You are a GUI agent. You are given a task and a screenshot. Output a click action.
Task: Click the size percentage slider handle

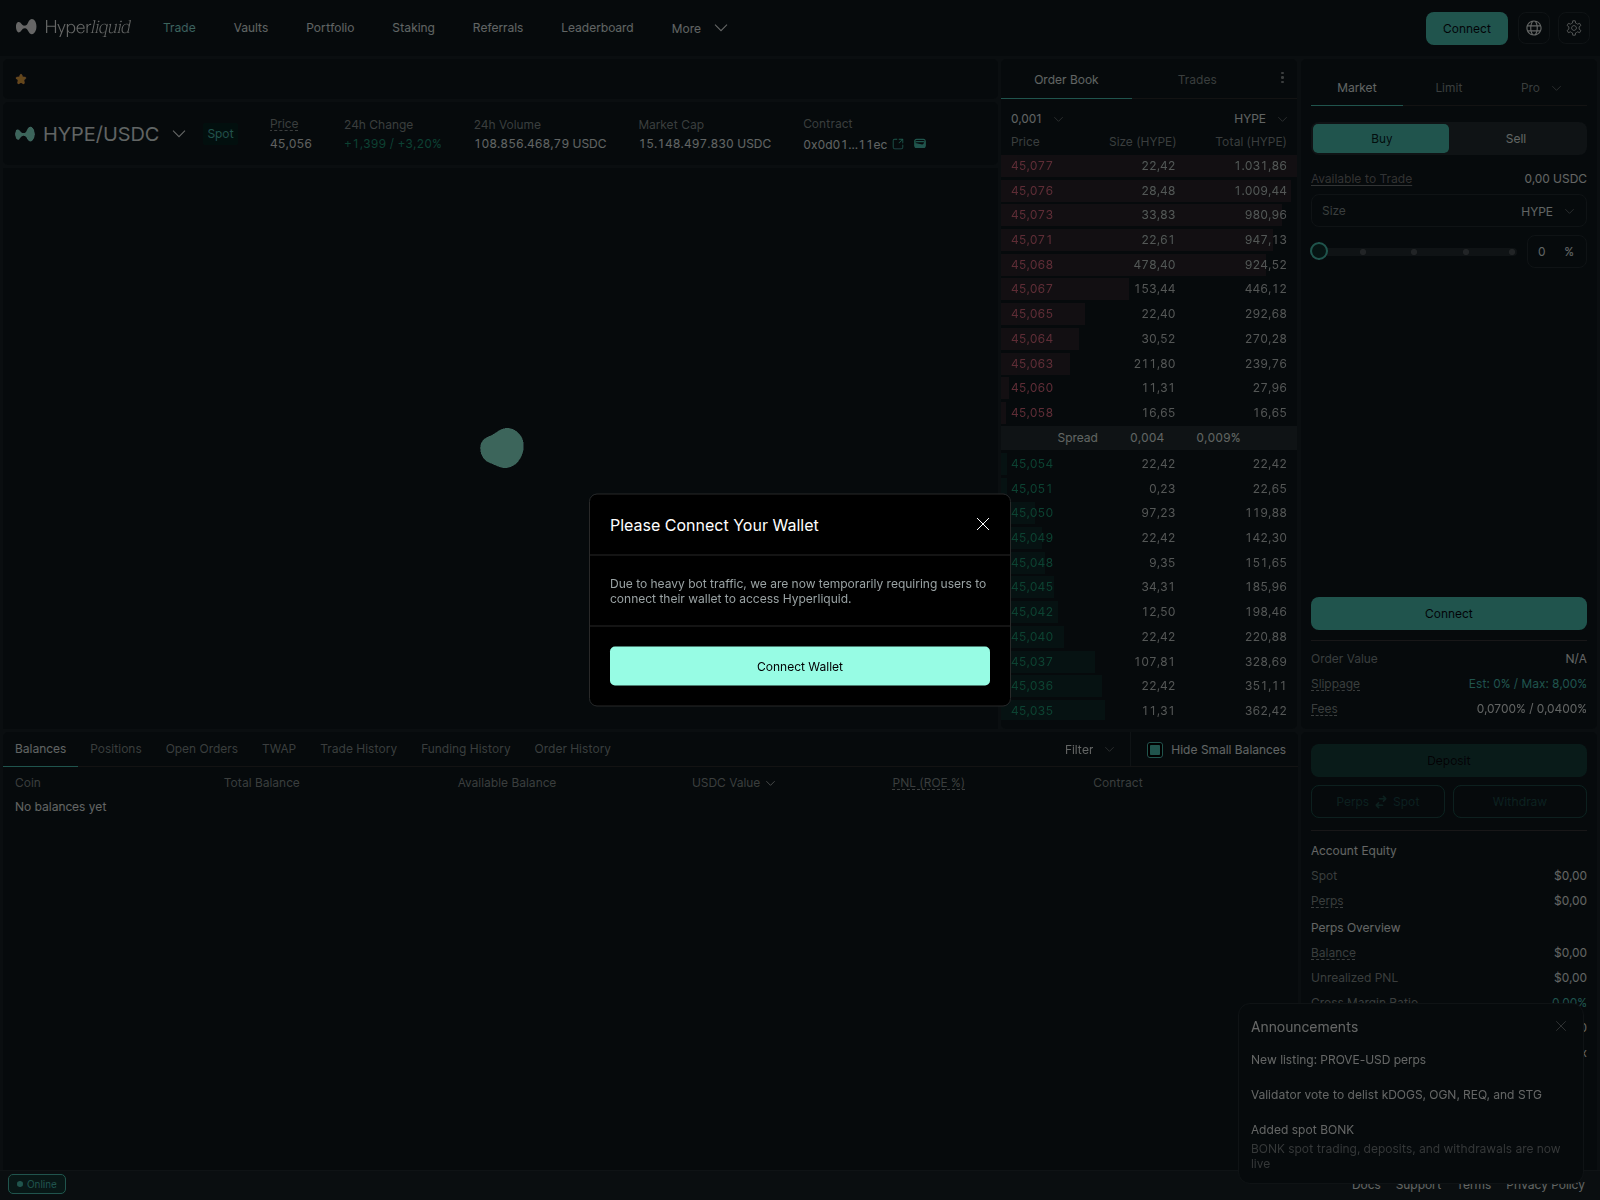pyautogui.click(x=1319, y=251)
